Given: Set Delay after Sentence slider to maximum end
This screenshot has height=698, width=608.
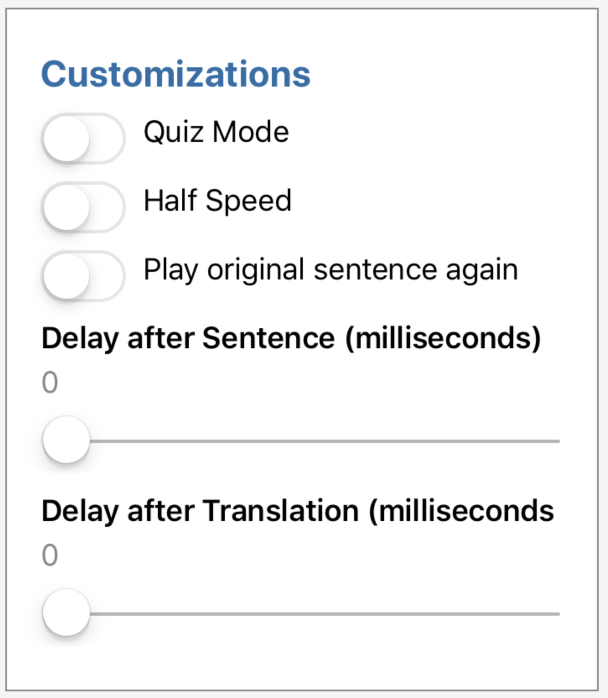Looking at the screenshot, I should coord(558,440).
